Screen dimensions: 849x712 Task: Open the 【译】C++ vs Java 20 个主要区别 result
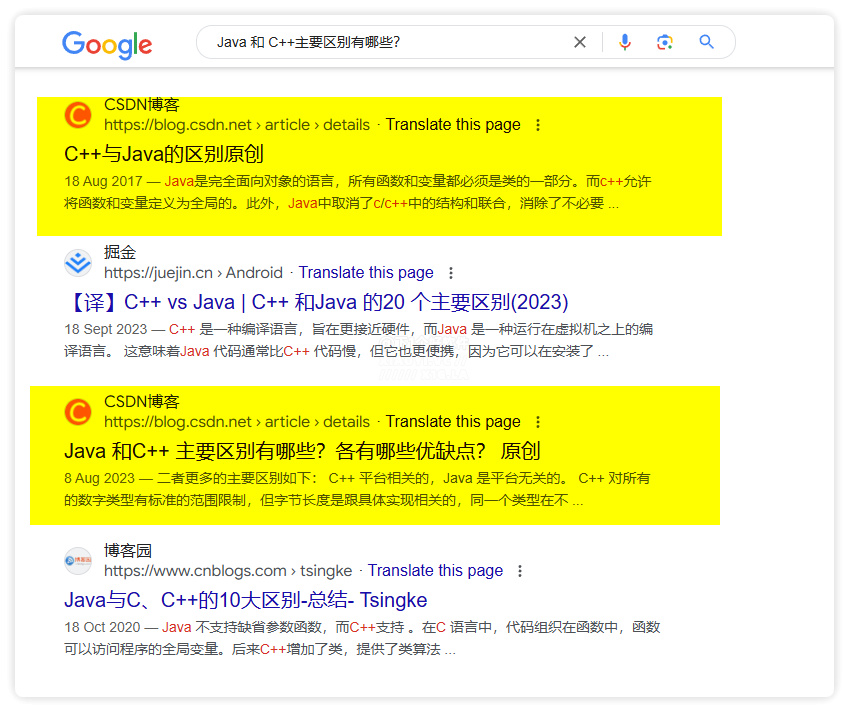point(316,302)
